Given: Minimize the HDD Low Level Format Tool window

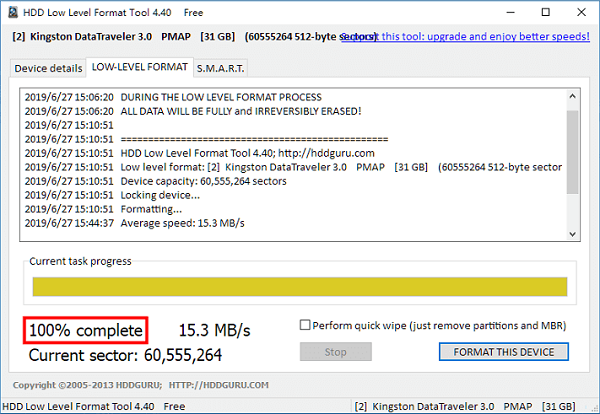Looking at the screenshot, I should click(510, 12).
